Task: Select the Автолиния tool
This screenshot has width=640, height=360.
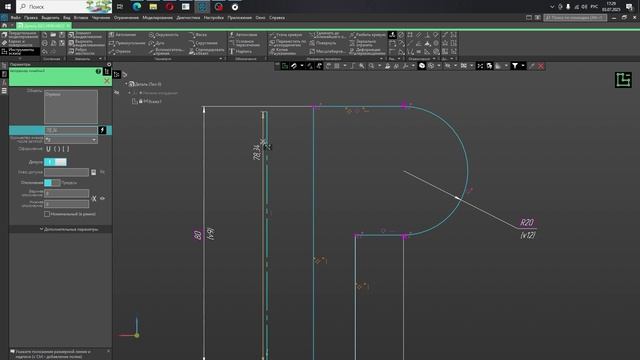Action: tap(122, 35)
